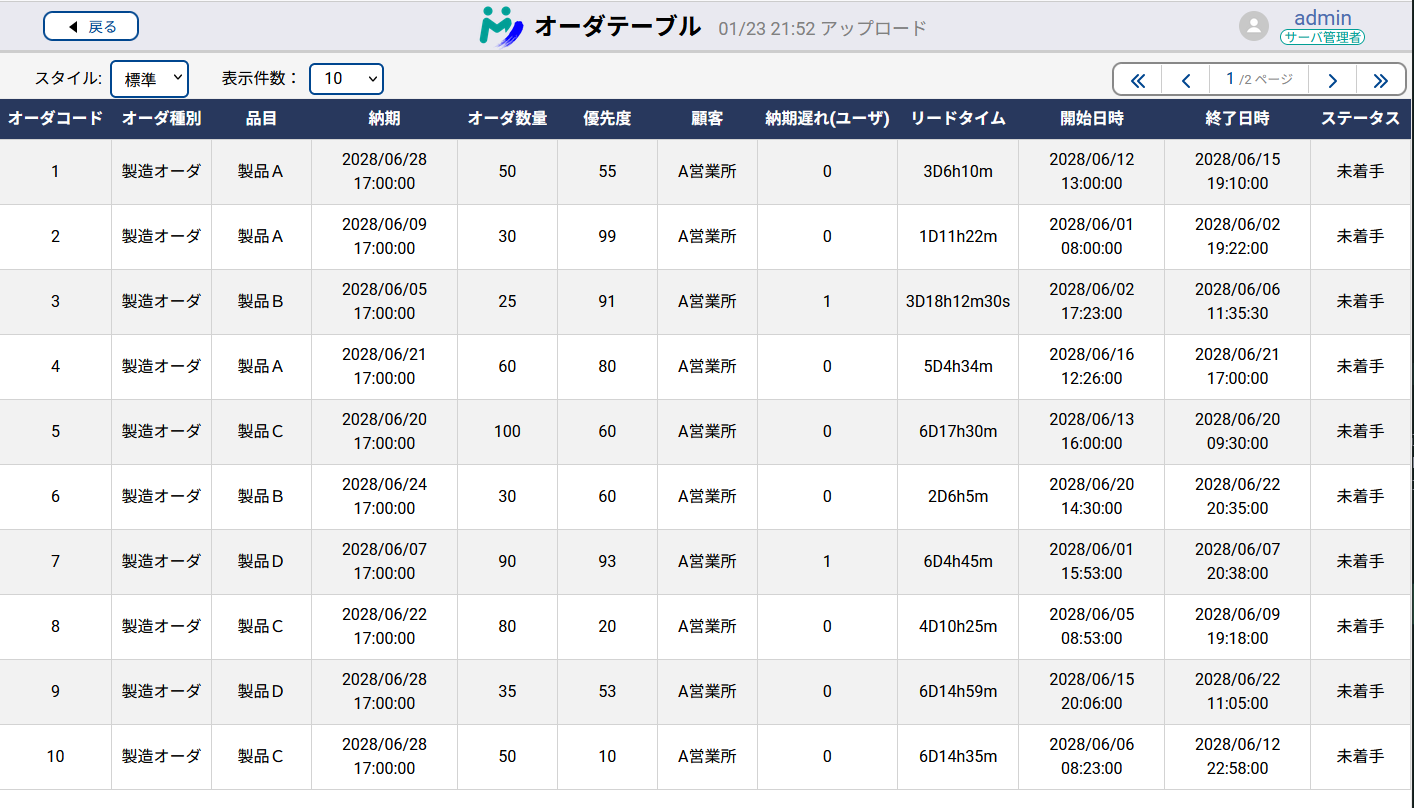The height and width of the screenshot is (808, 1414).
Task: Open the admin account link
Action: (1322, 17)
